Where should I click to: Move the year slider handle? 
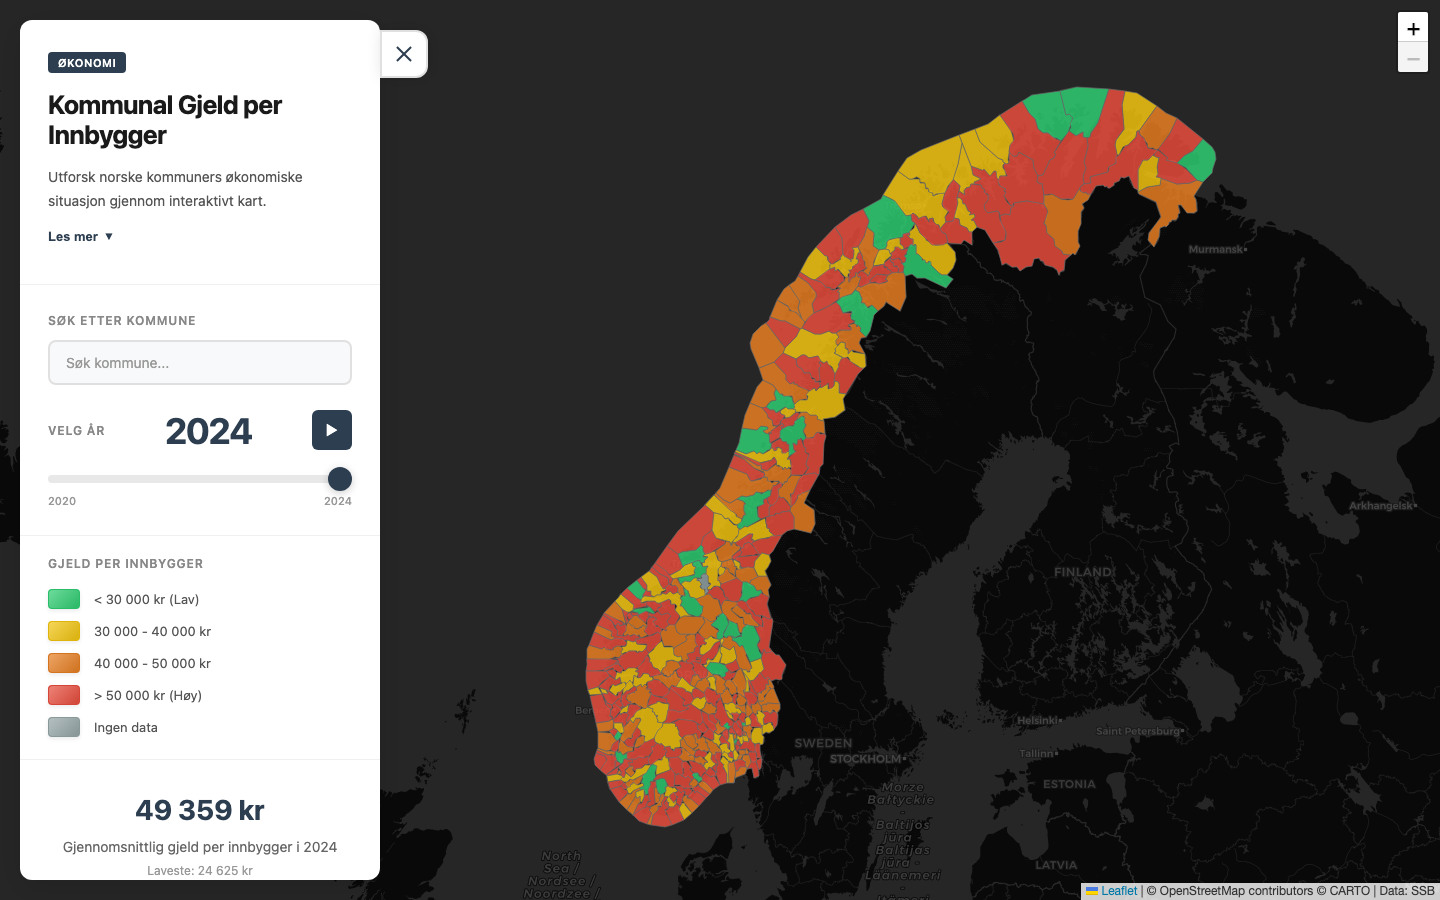pos(340,478)
